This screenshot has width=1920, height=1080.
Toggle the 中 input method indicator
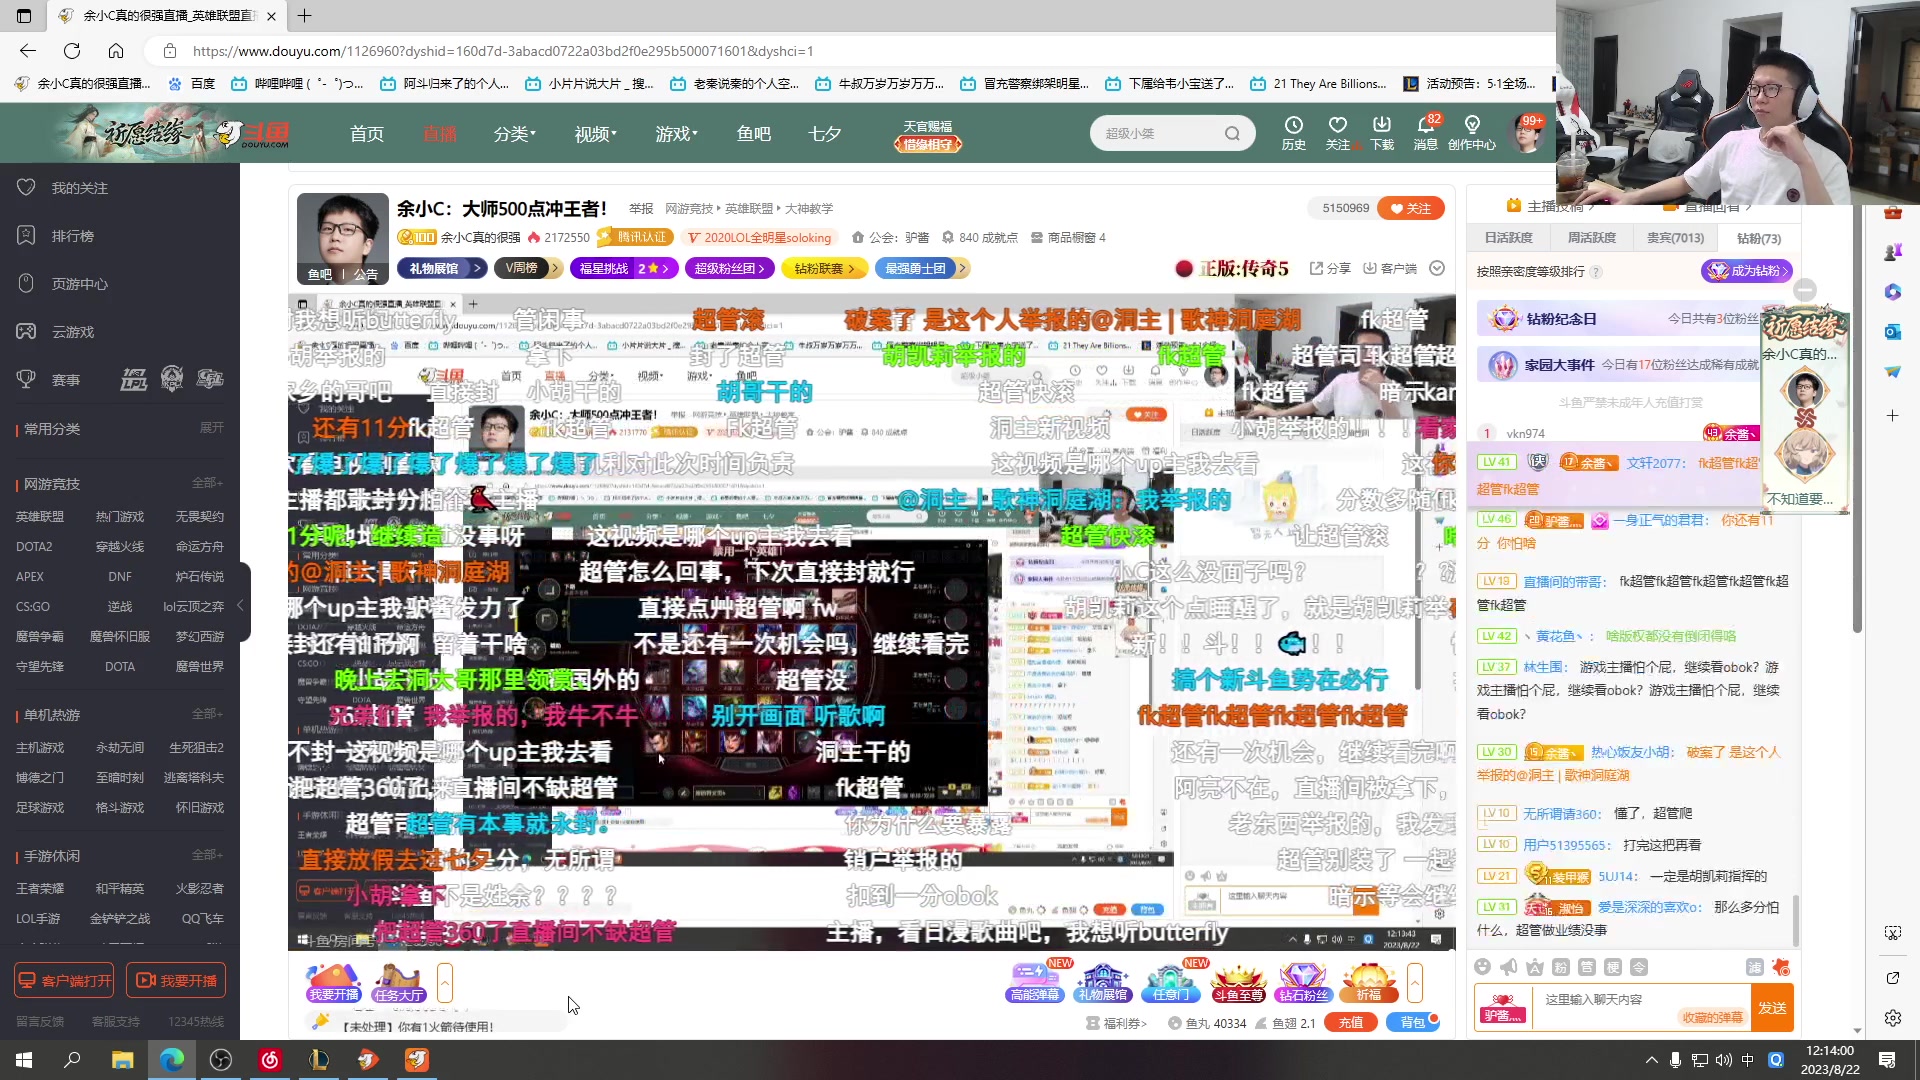1748,1060
